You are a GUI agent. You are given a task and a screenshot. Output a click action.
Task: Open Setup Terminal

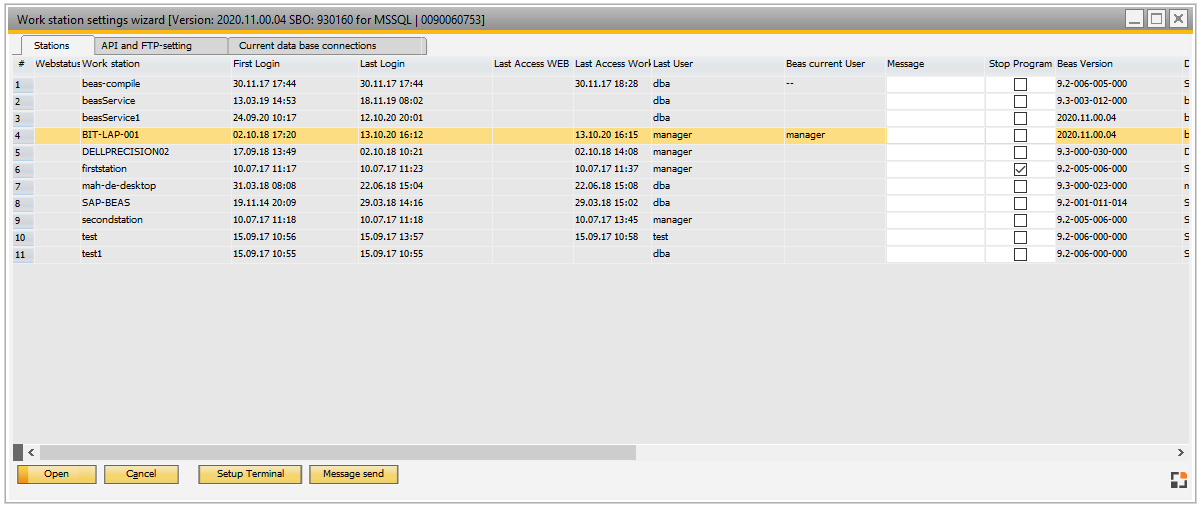[250, 474]
